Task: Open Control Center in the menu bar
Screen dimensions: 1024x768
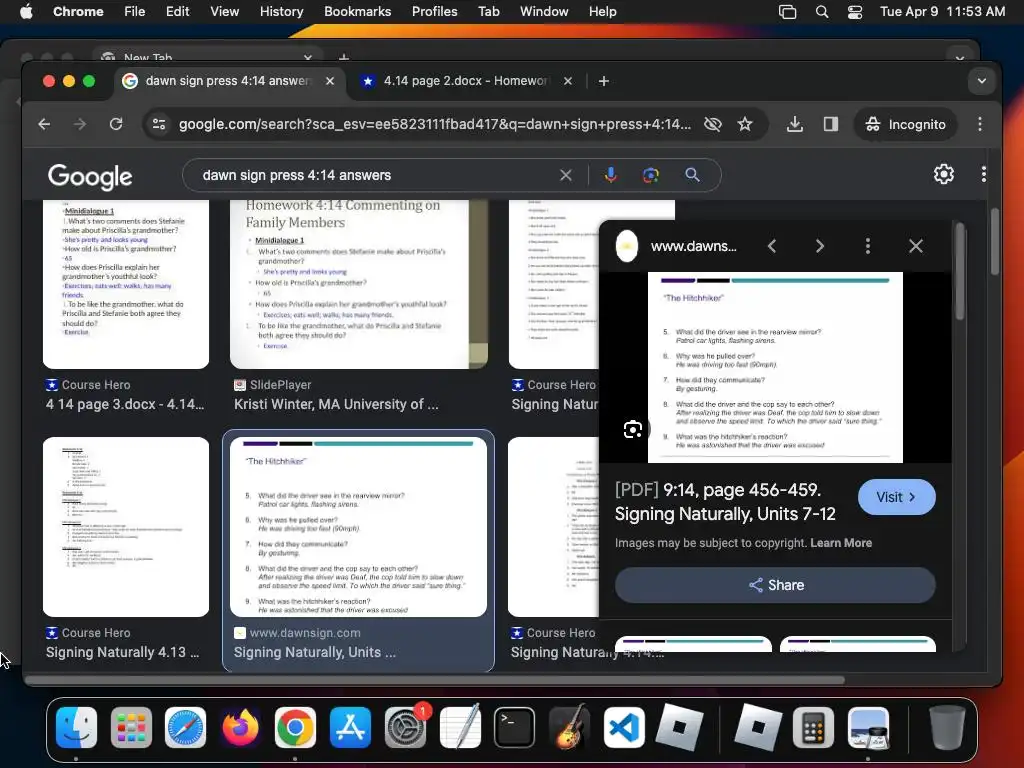Action: tap(854, 11)
